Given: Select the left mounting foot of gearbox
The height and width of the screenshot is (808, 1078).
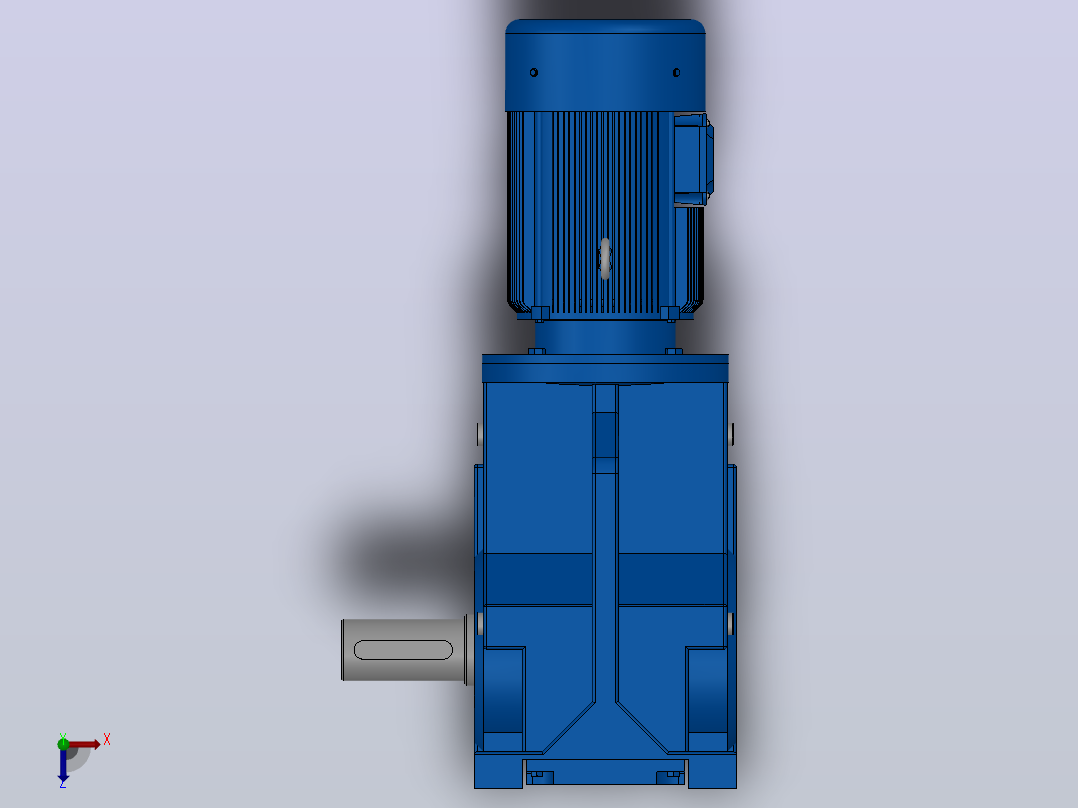Looking at the screenshot, I should tap(498, 771).
